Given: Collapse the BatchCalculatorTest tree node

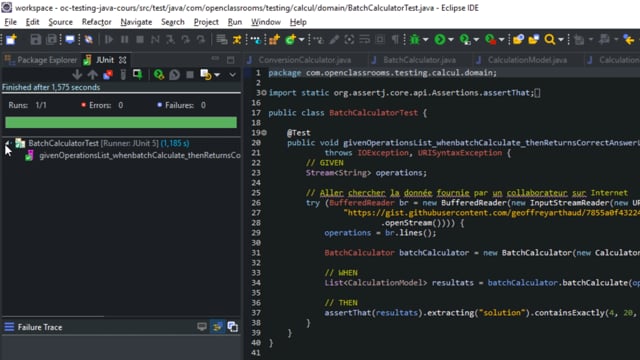Looking at the screenshot, I should (x=7, y=143).
